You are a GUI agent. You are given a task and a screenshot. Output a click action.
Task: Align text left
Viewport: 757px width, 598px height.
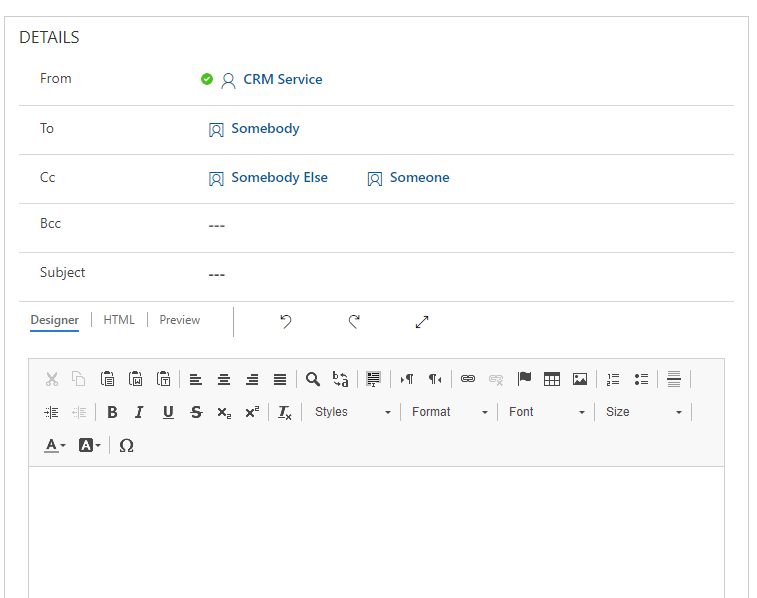196,379
